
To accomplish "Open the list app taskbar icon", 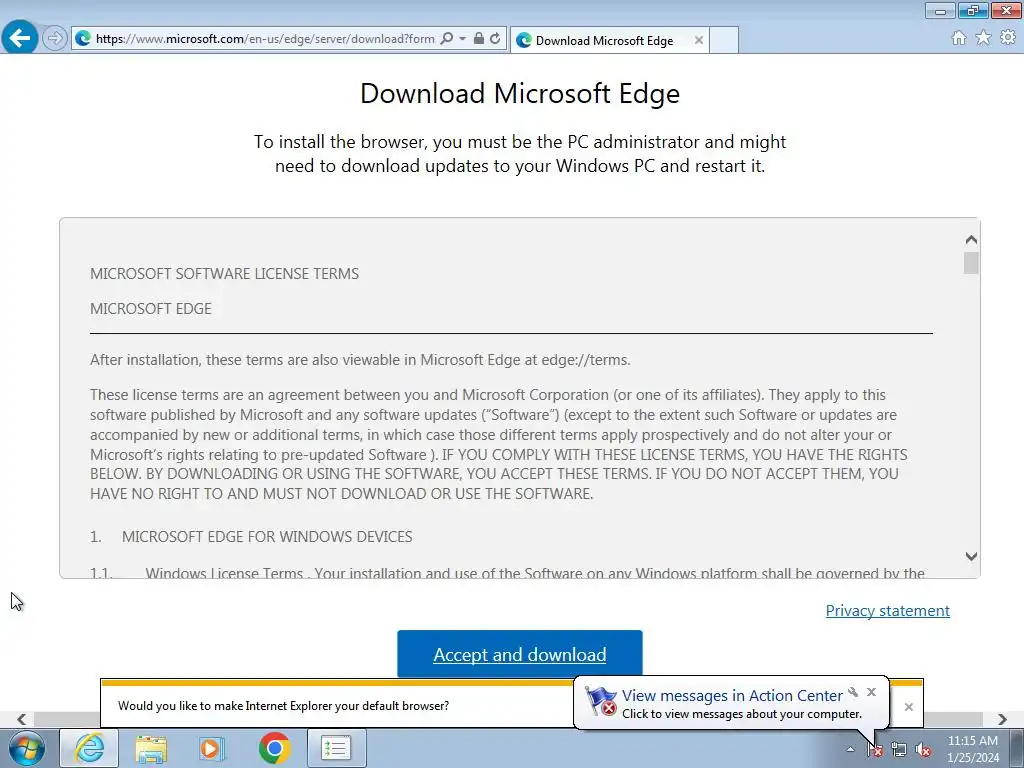I will click(x=336, y=748).
